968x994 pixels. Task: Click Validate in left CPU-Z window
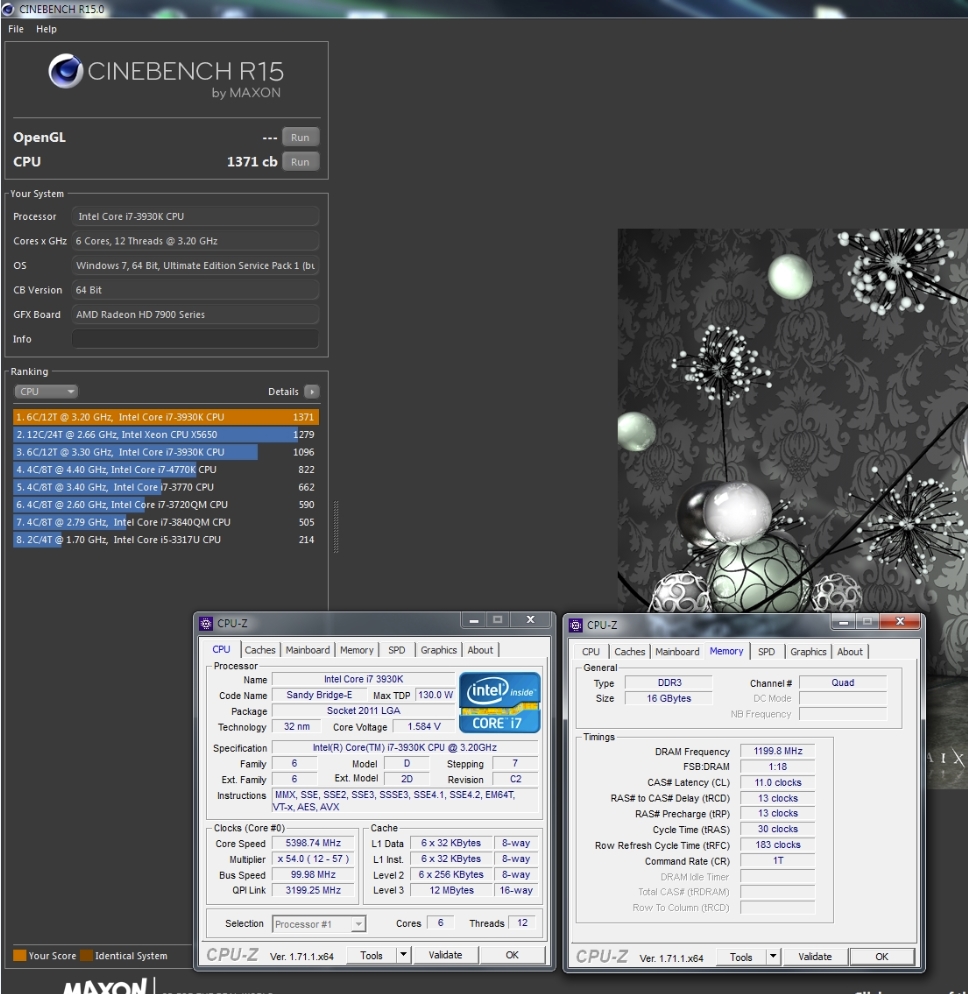[446, 955]
